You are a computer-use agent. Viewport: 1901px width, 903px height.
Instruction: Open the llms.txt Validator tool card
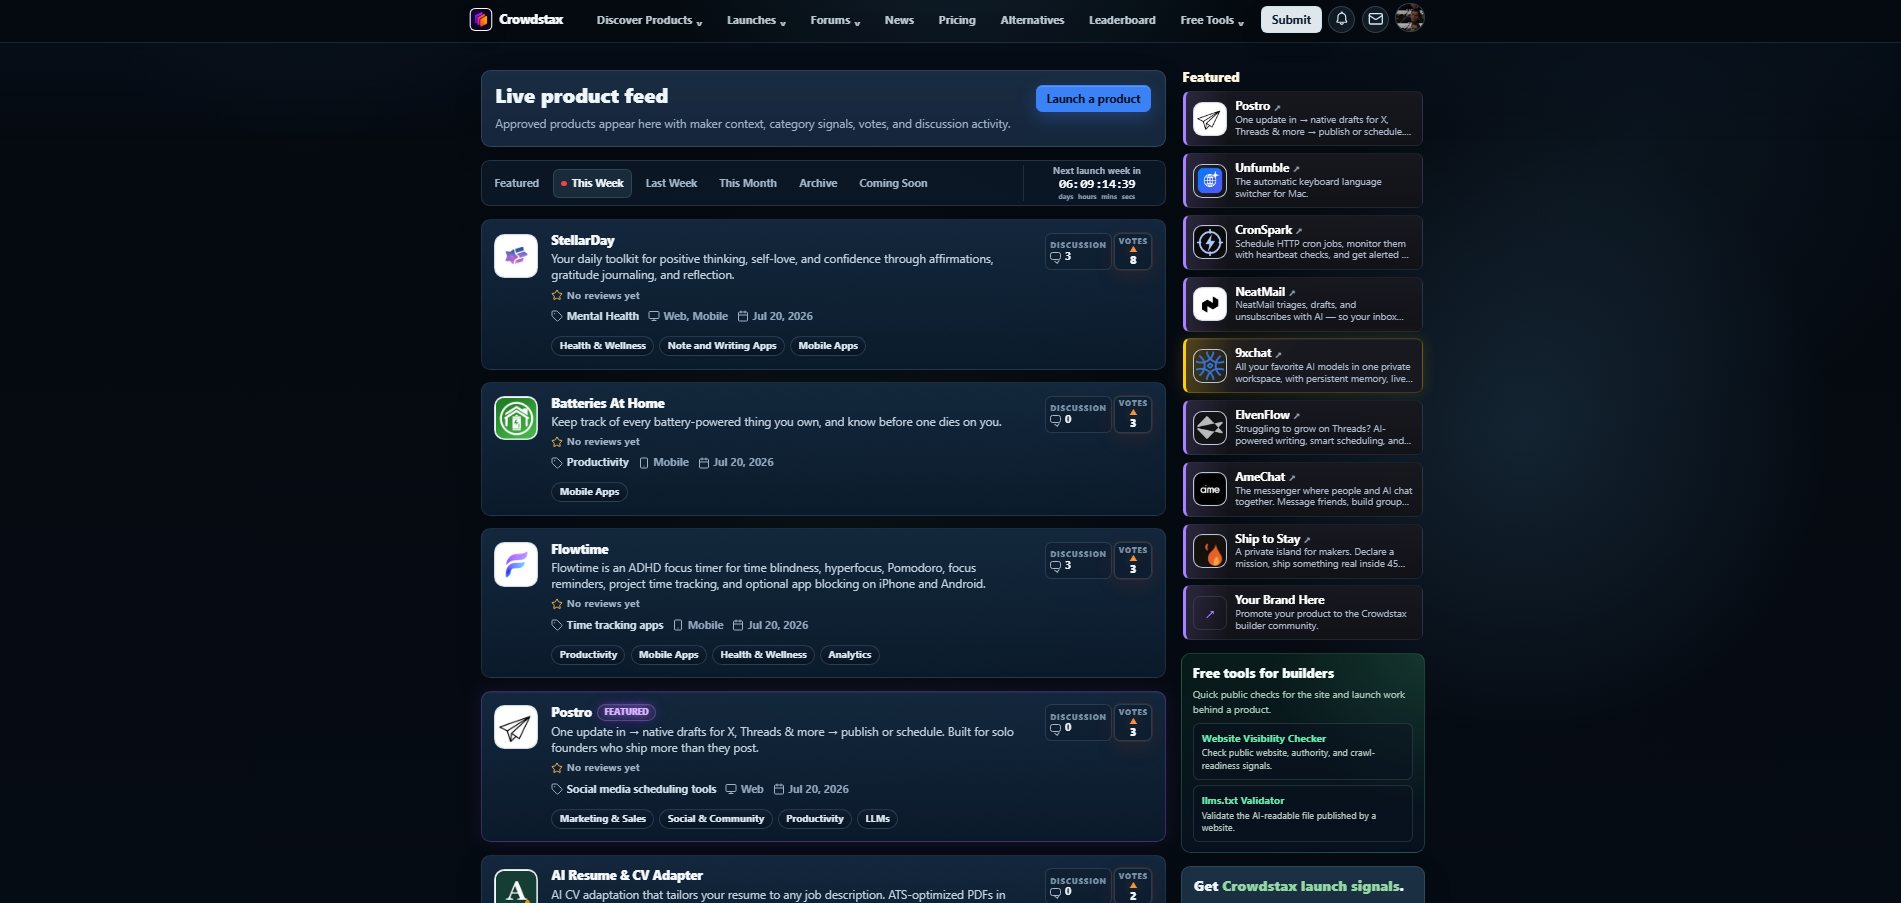1302,813
